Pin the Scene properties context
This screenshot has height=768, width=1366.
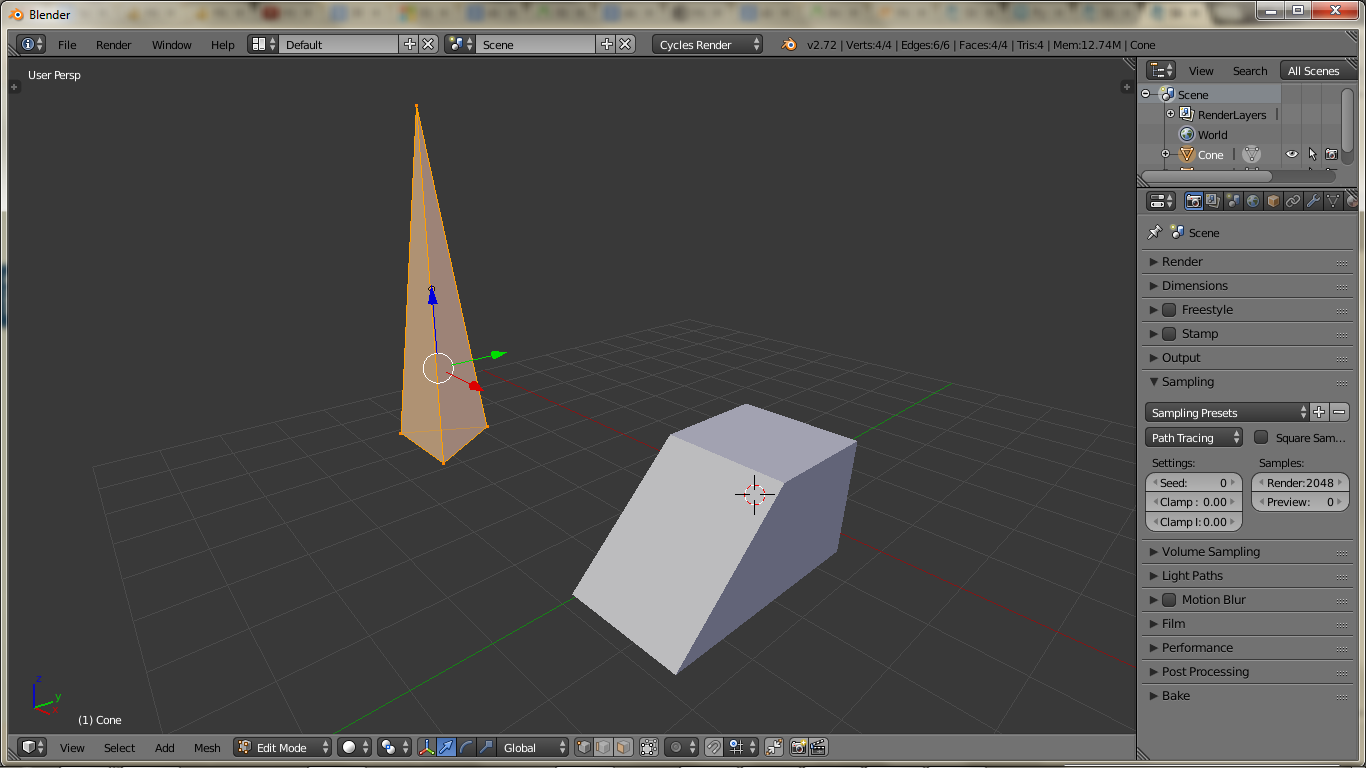(1155, 232)
